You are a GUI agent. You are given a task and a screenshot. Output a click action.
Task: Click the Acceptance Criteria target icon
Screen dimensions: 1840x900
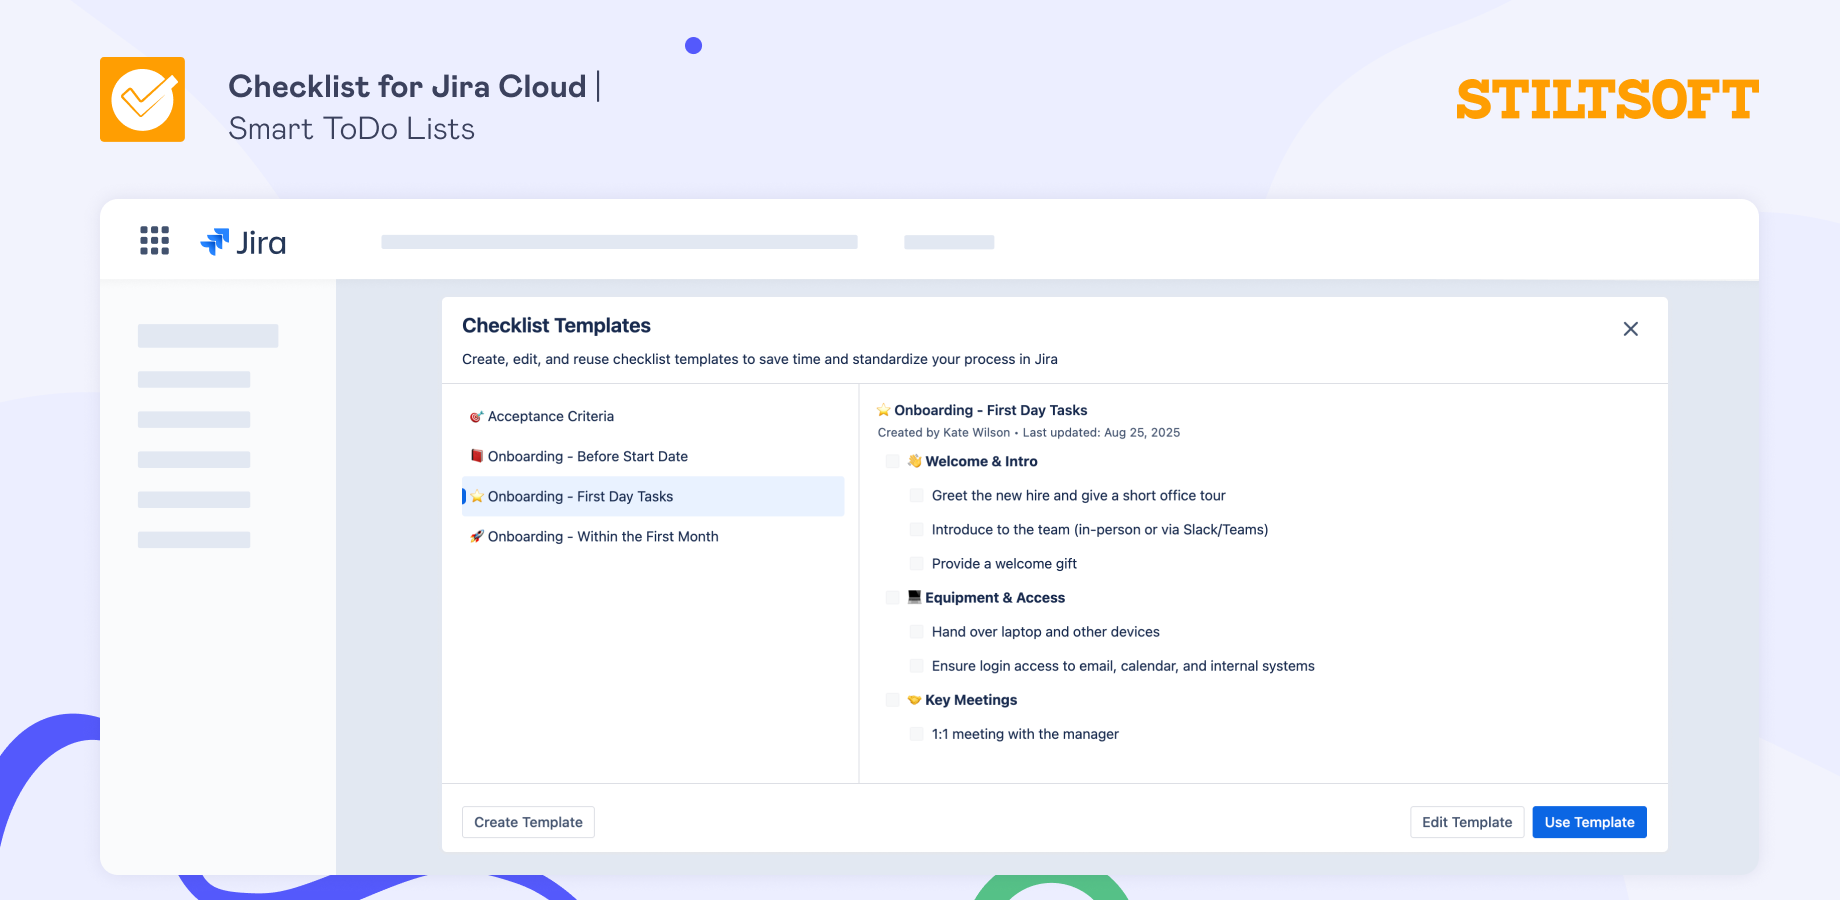pyautogui.click(x=477, y=416)
